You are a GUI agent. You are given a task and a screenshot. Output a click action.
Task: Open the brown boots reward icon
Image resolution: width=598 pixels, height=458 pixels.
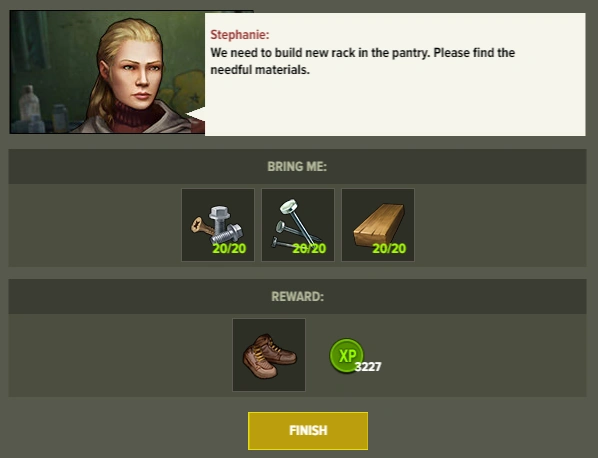[269, 355]
